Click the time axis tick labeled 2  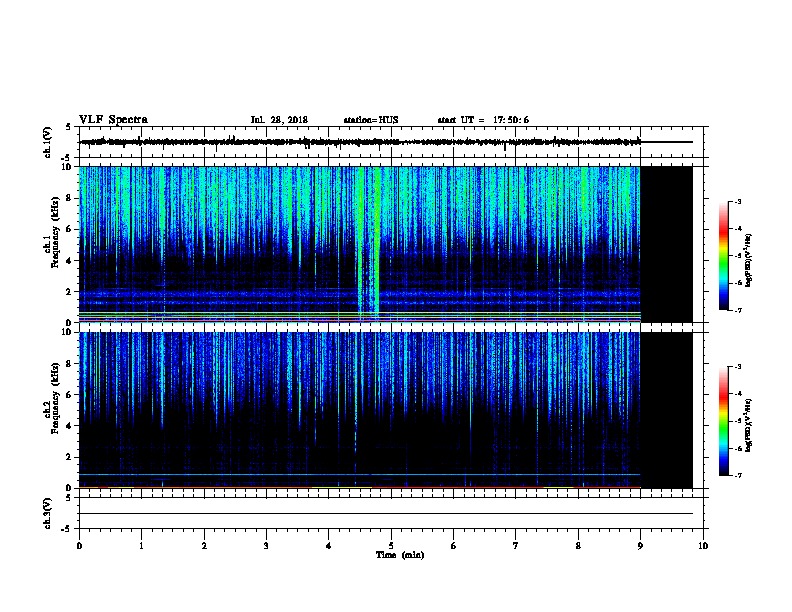tap(204, 546)
